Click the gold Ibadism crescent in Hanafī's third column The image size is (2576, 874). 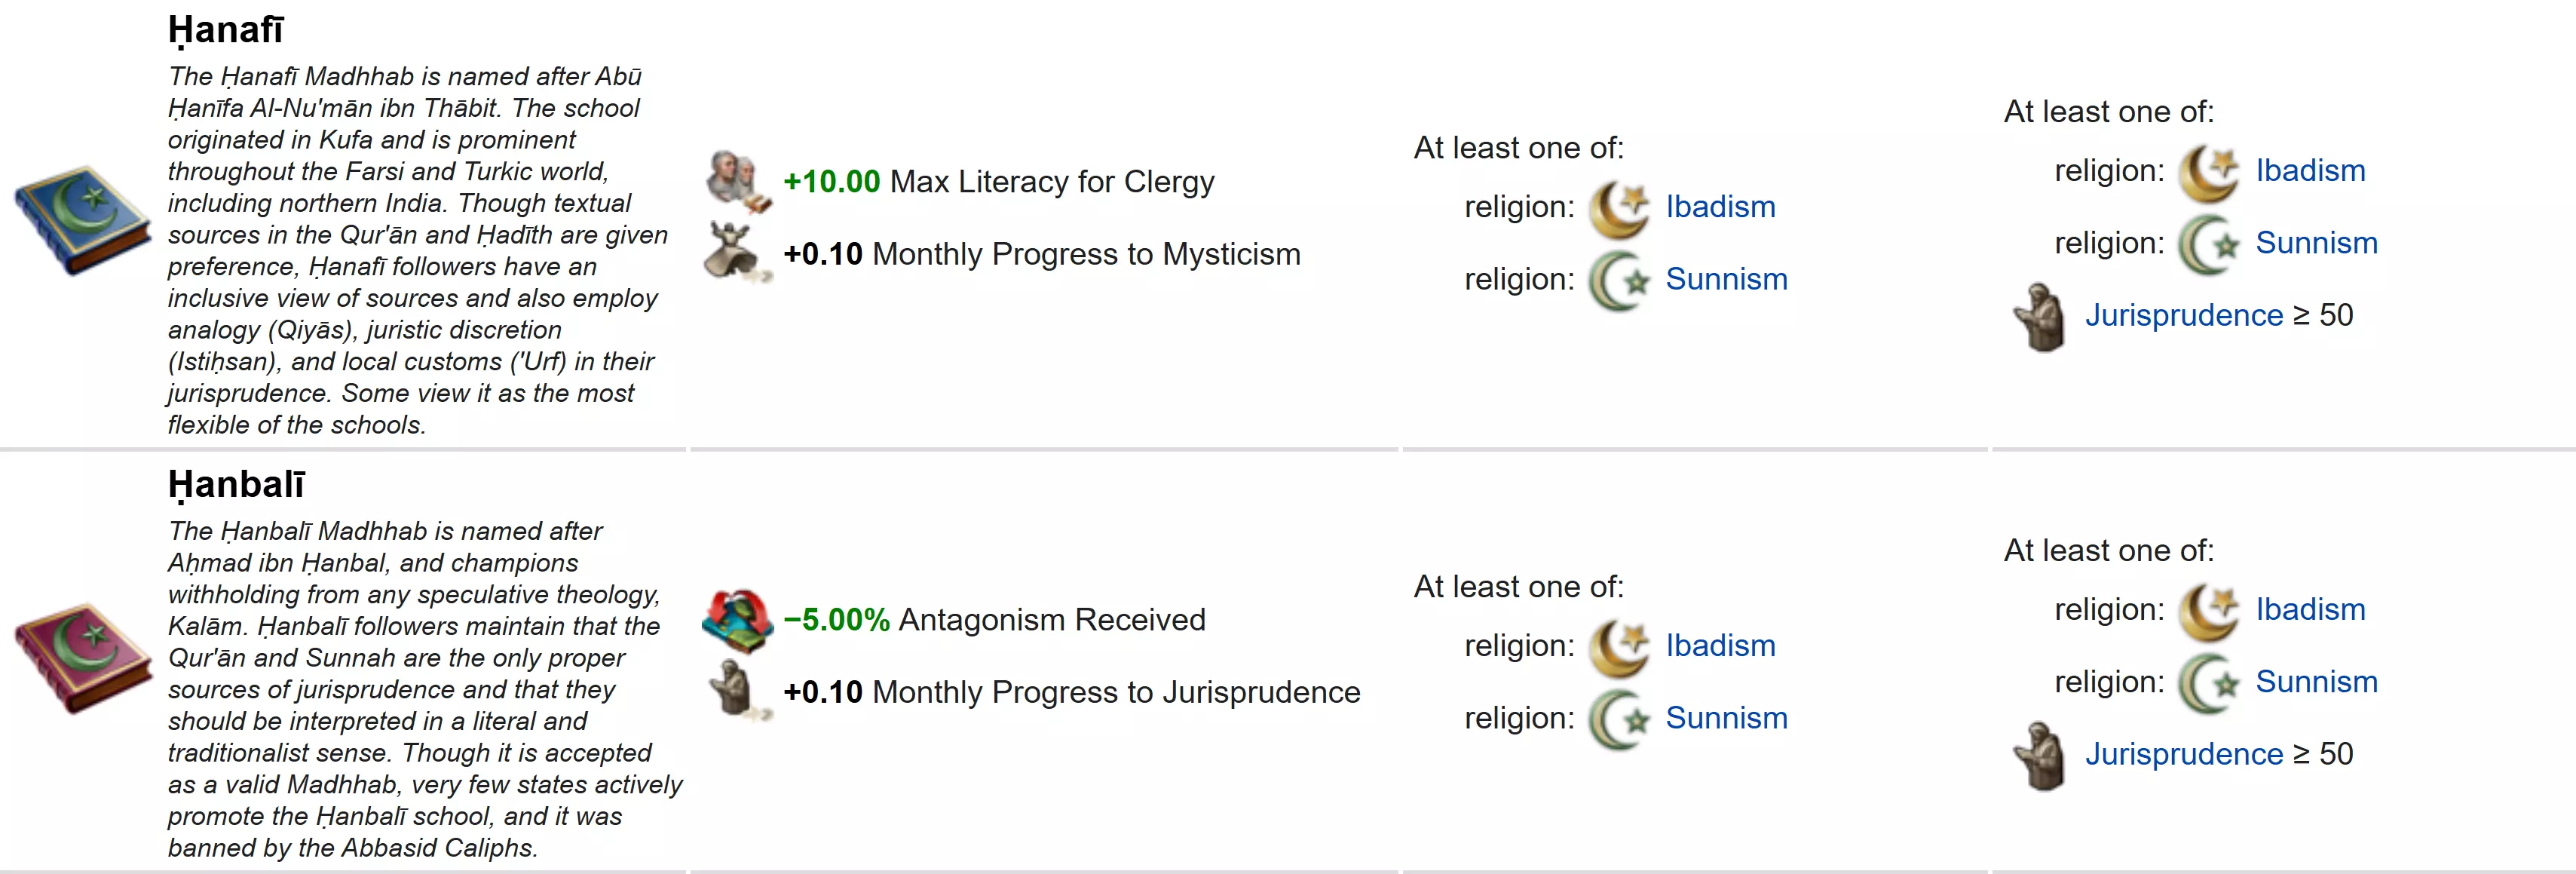pyautogui.click(x=1618, y=208)
